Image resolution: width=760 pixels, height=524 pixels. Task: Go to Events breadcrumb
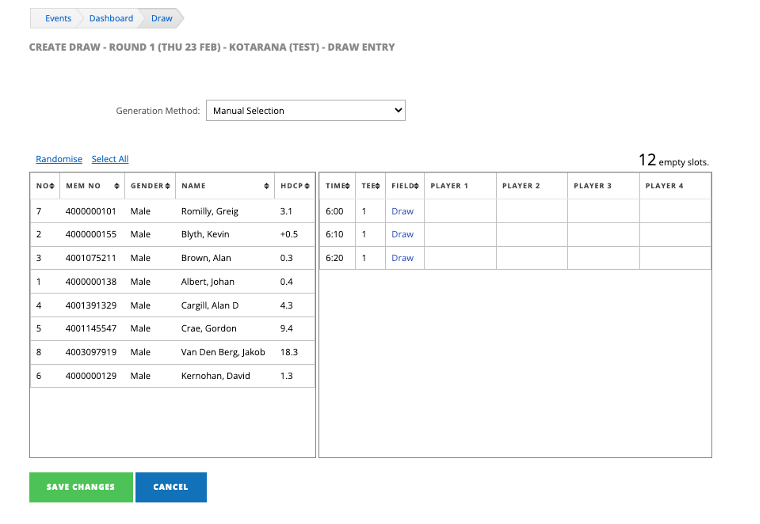coord(58,18)
